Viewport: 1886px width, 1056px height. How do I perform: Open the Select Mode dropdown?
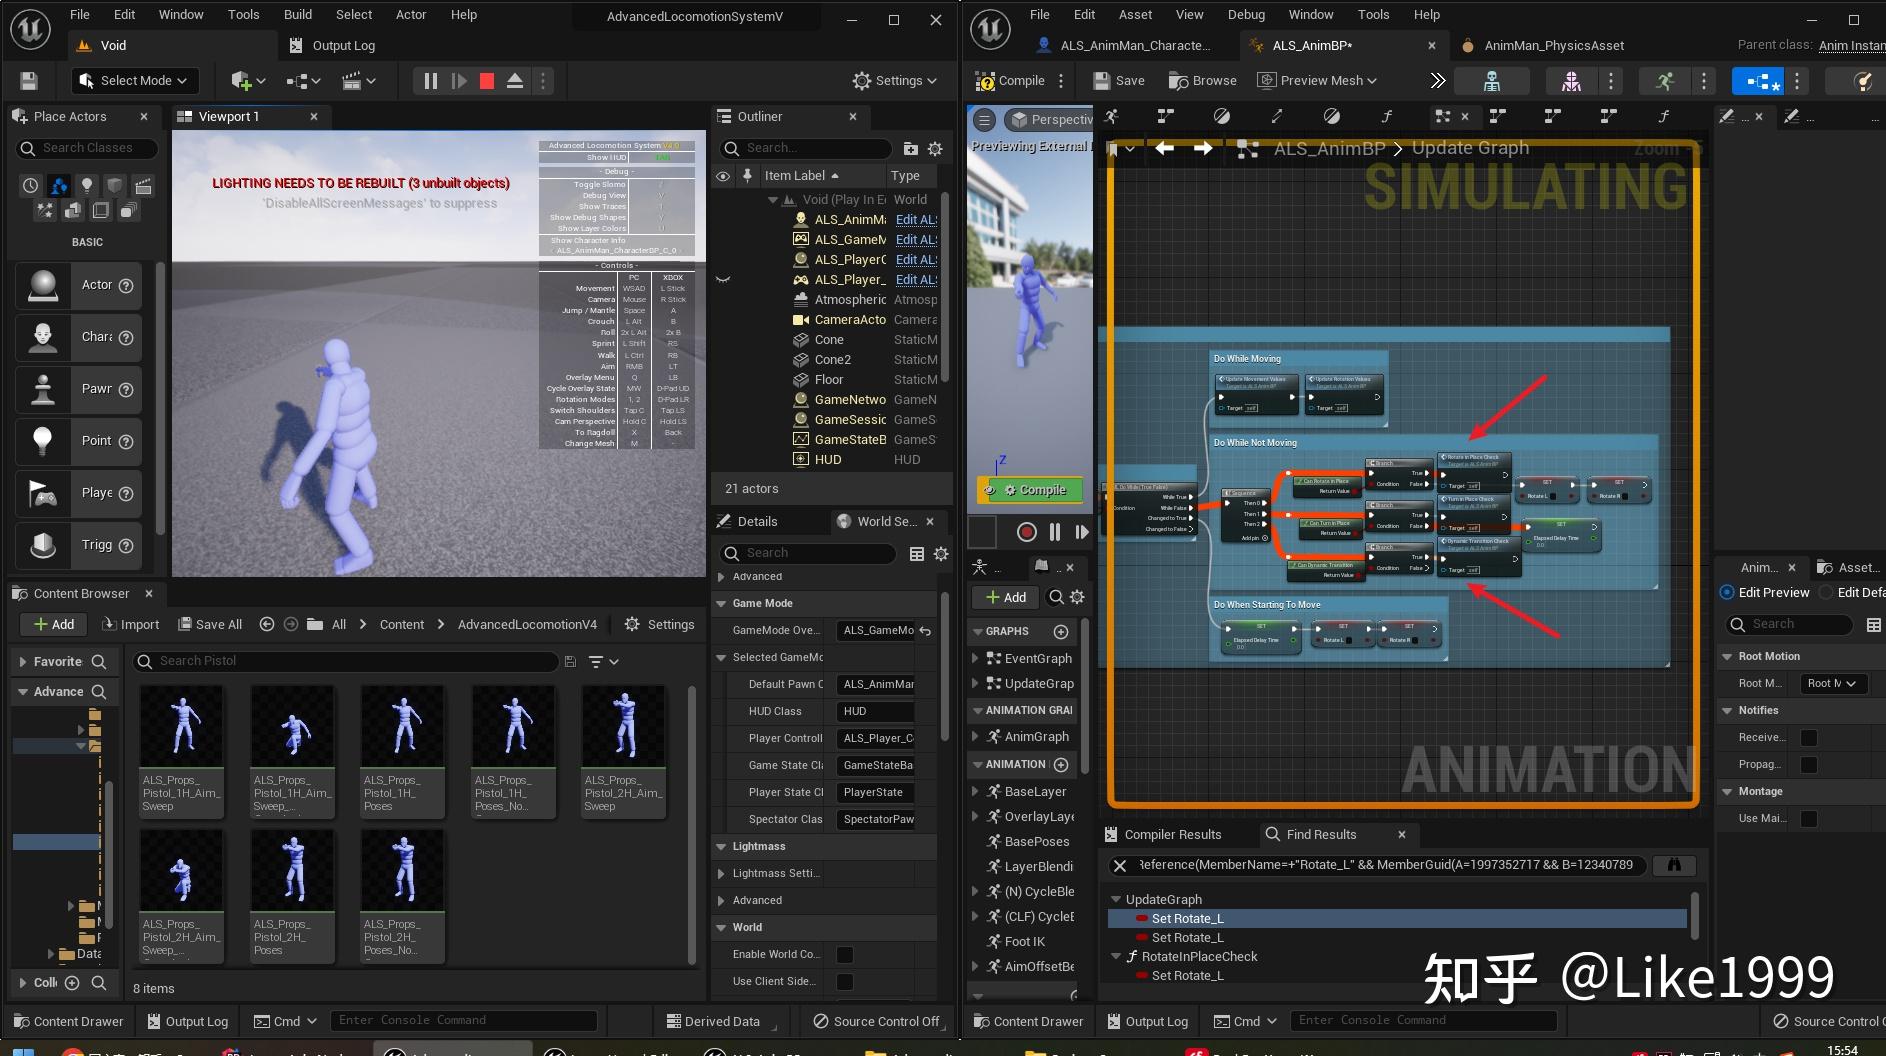(x=135, y=81)
